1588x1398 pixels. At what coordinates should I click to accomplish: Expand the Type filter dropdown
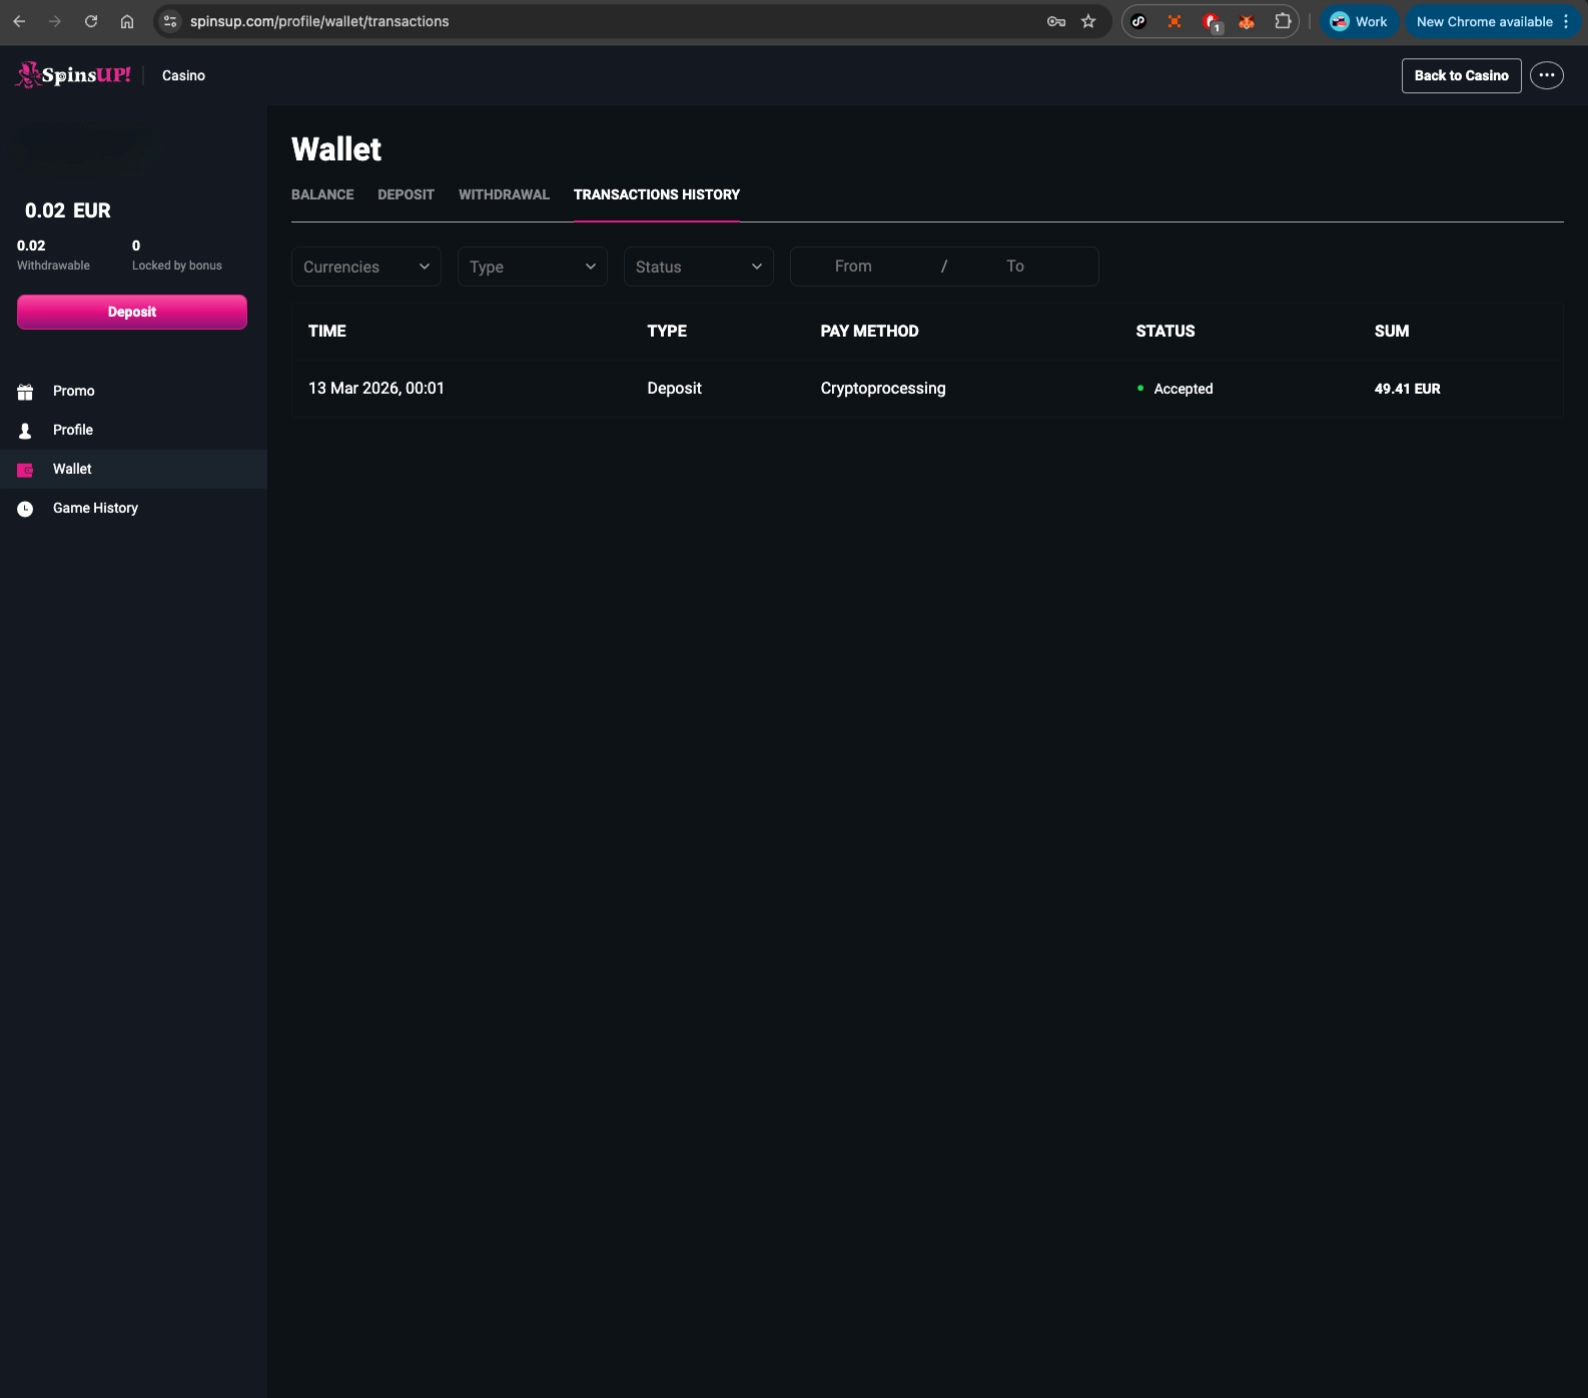[x=532, y=266]
